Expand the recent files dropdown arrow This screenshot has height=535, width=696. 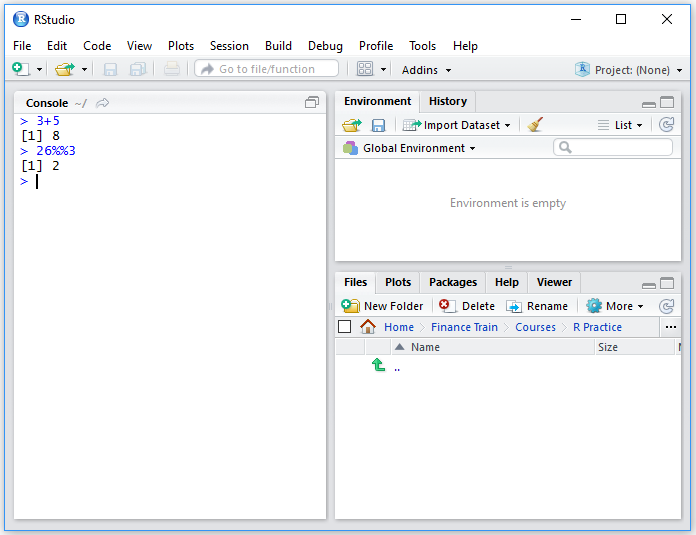84,70
